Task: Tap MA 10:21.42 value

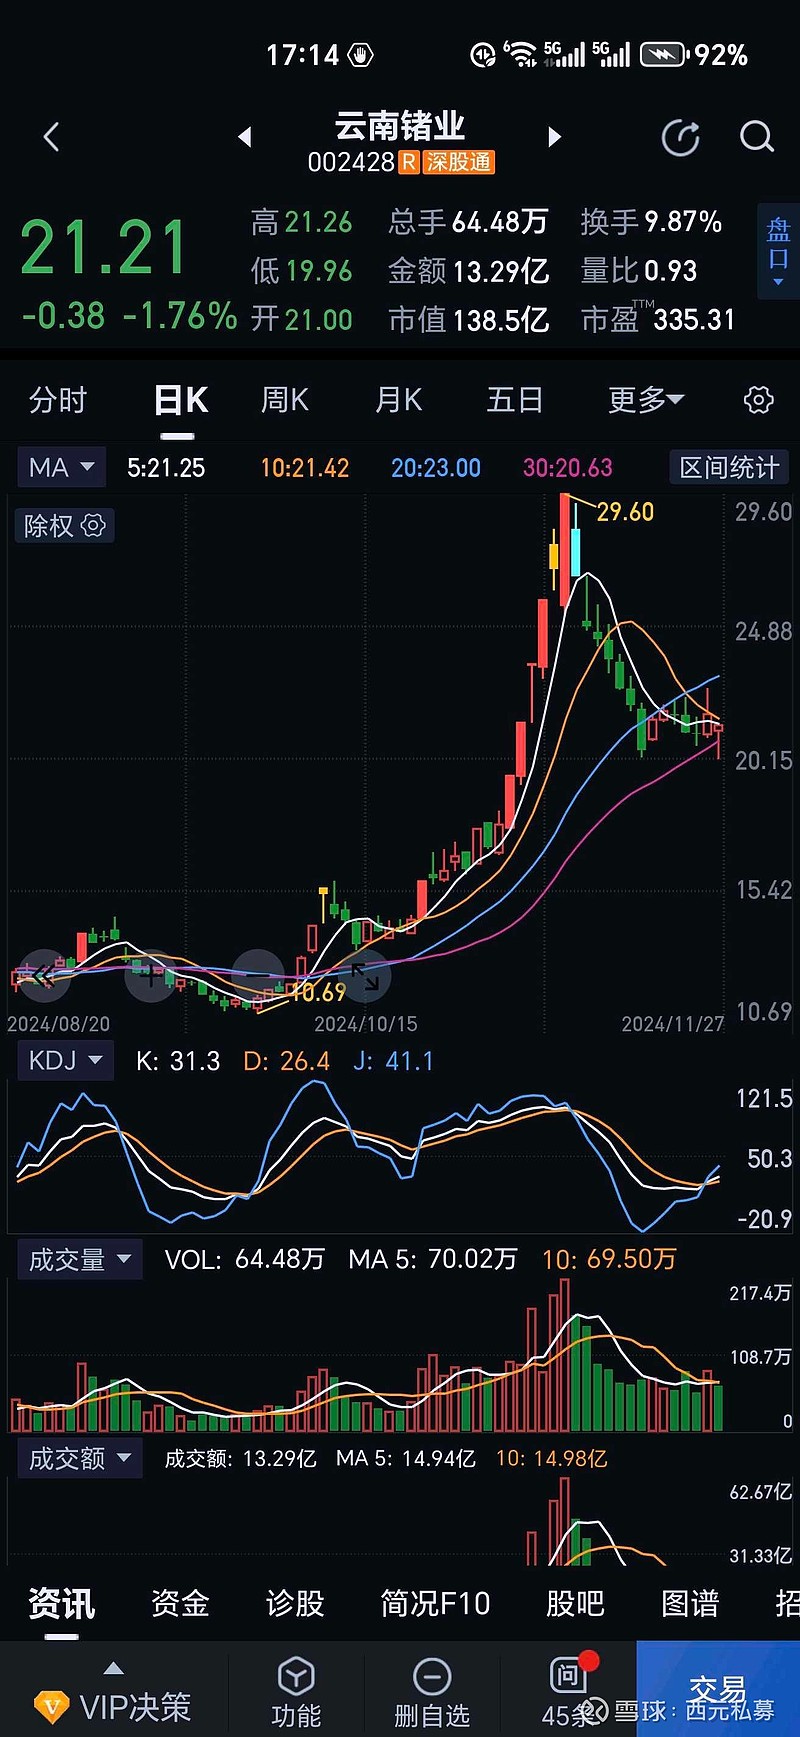Action: 305,468
